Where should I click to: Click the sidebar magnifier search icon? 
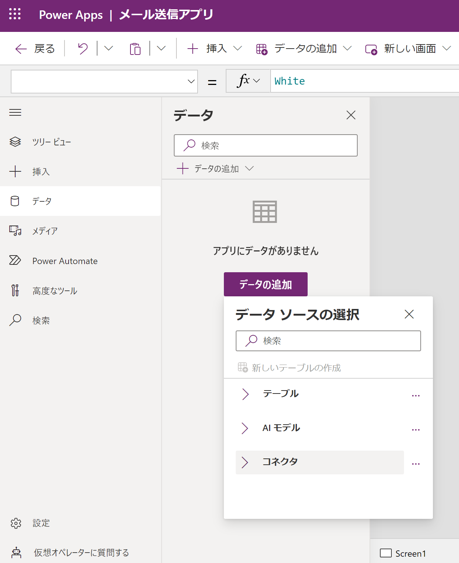15,320
